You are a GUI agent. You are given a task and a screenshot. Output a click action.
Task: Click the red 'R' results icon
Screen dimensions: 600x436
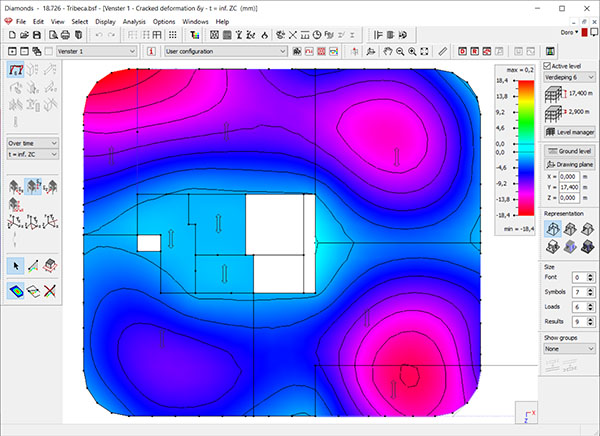pos(474,51)
